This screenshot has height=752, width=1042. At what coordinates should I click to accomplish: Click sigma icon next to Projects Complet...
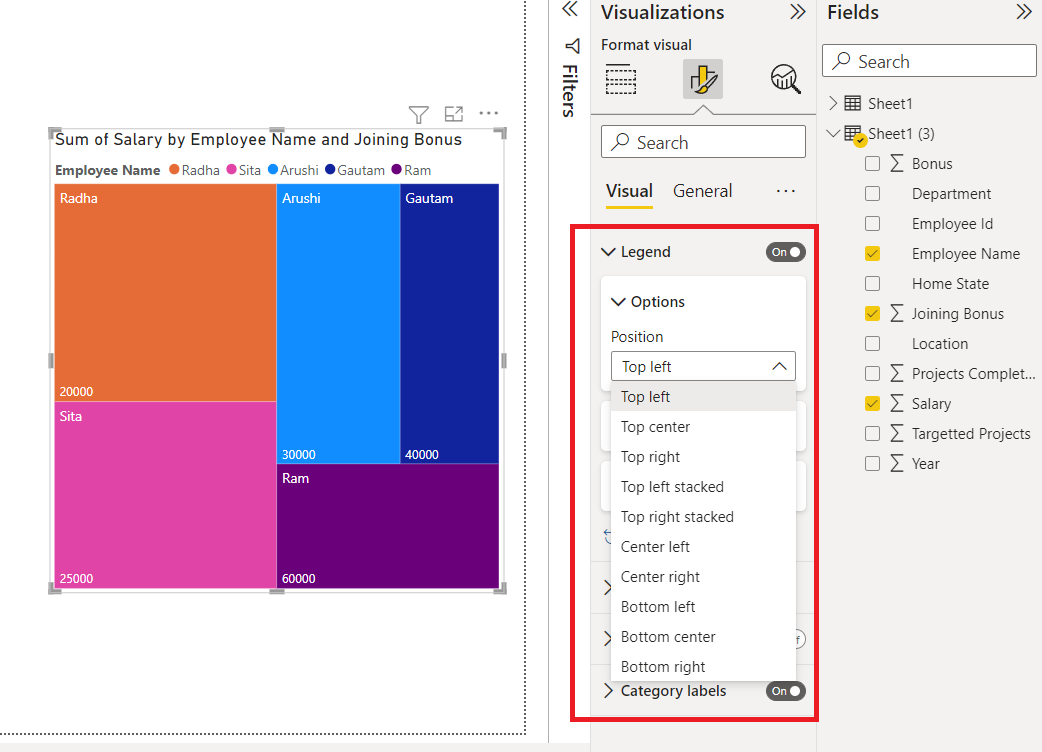896,373
